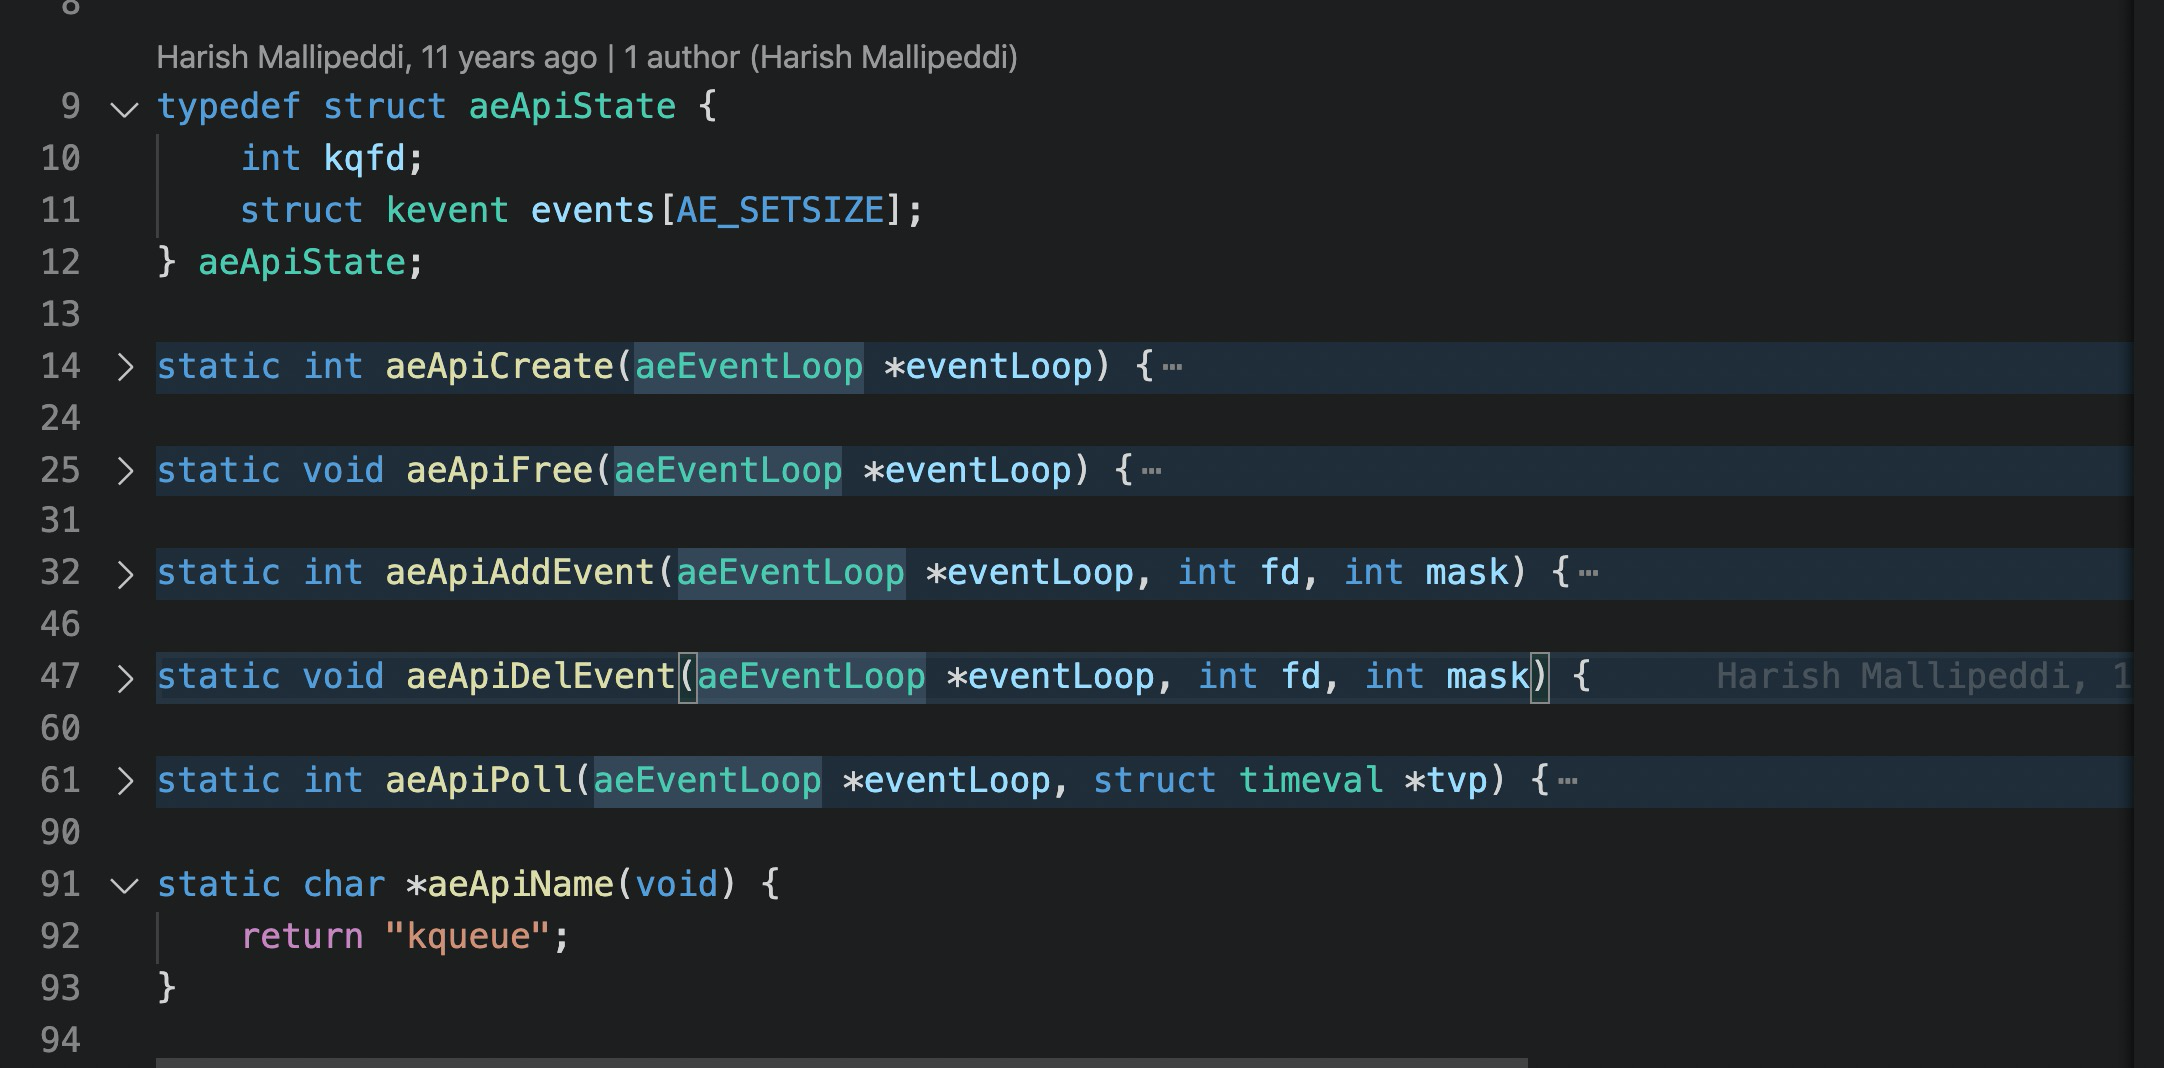
Task: Click the mask parameter on line 47
Action: click(x=1488, y=677)
